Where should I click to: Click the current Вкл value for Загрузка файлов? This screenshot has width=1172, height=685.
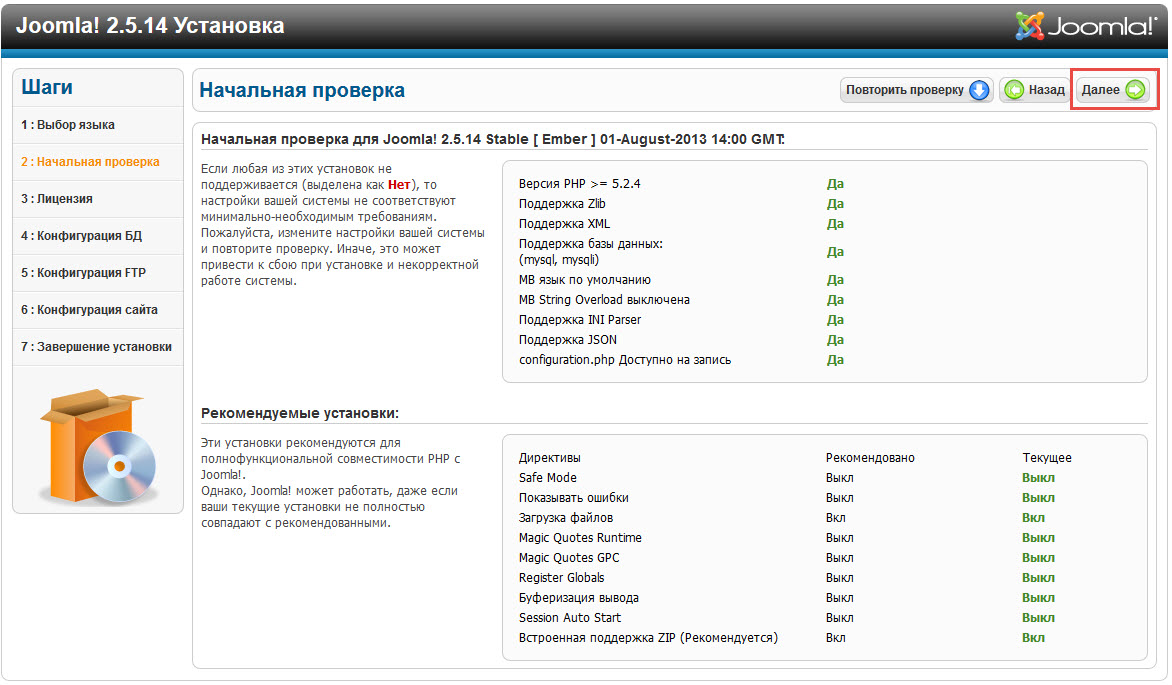1033,518
